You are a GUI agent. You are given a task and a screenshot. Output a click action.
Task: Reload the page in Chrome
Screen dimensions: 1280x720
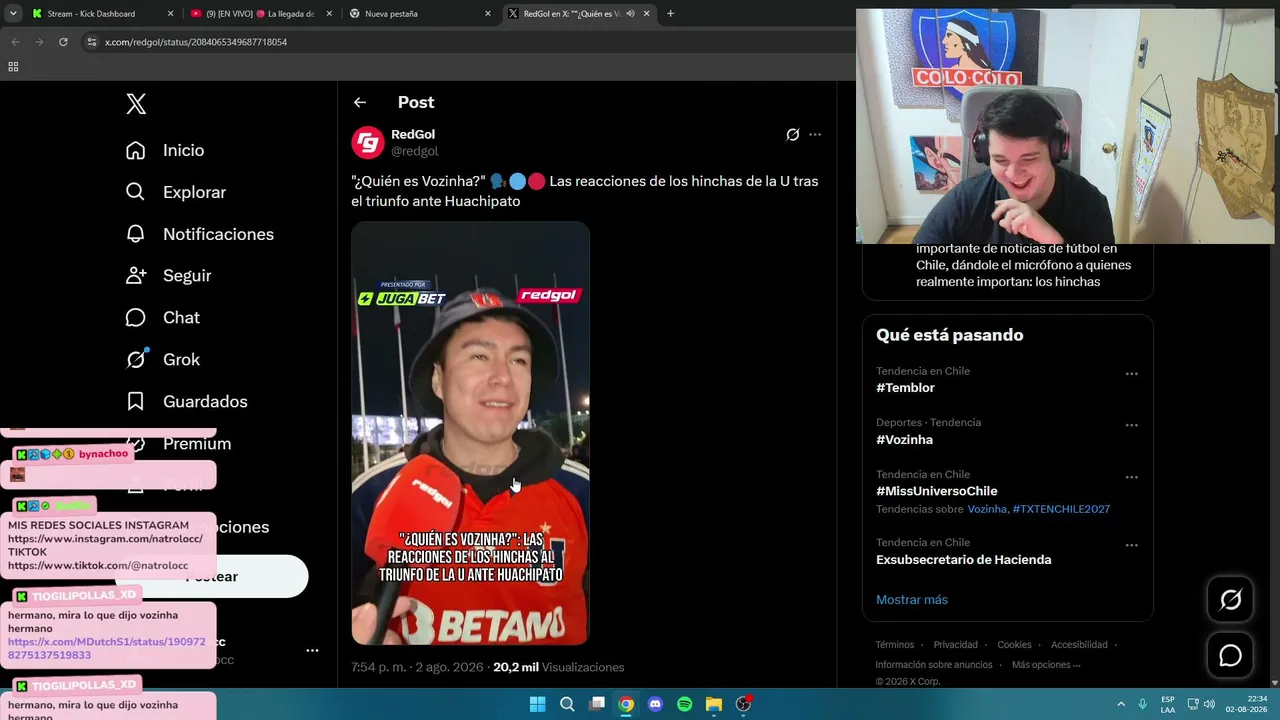[63, 42]
